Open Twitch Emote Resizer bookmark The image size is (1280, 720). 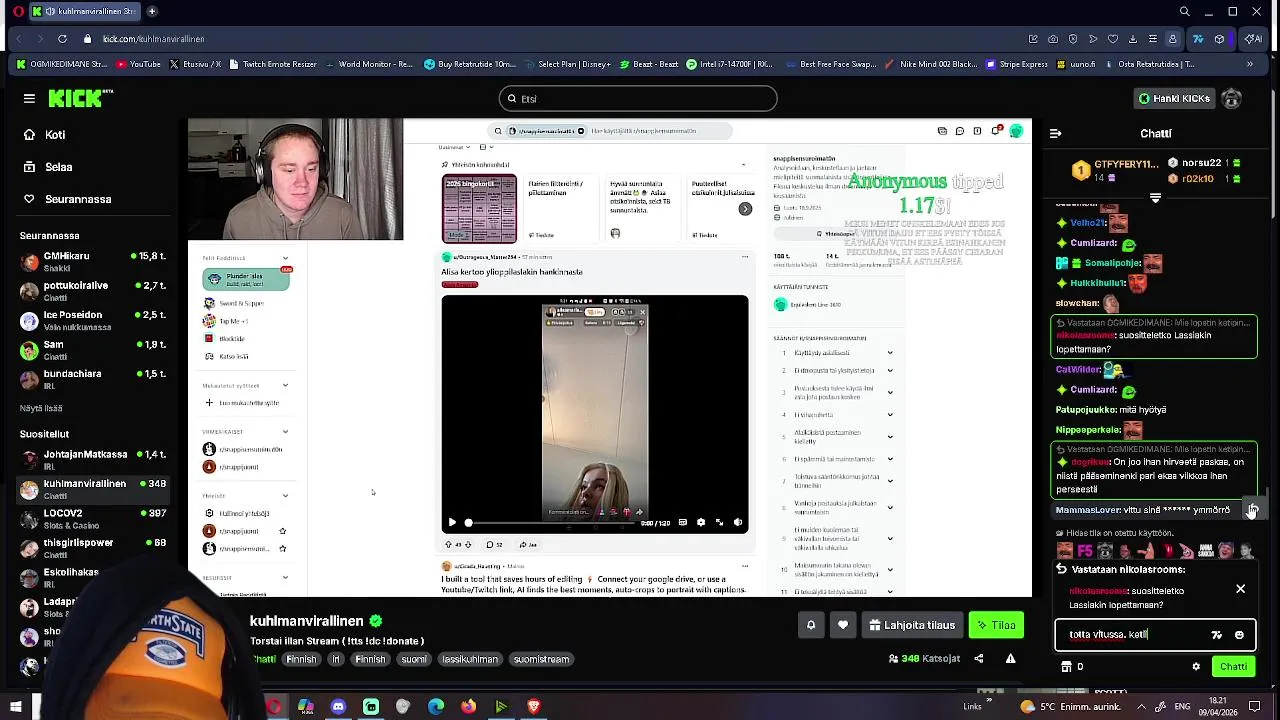[273, 64]
